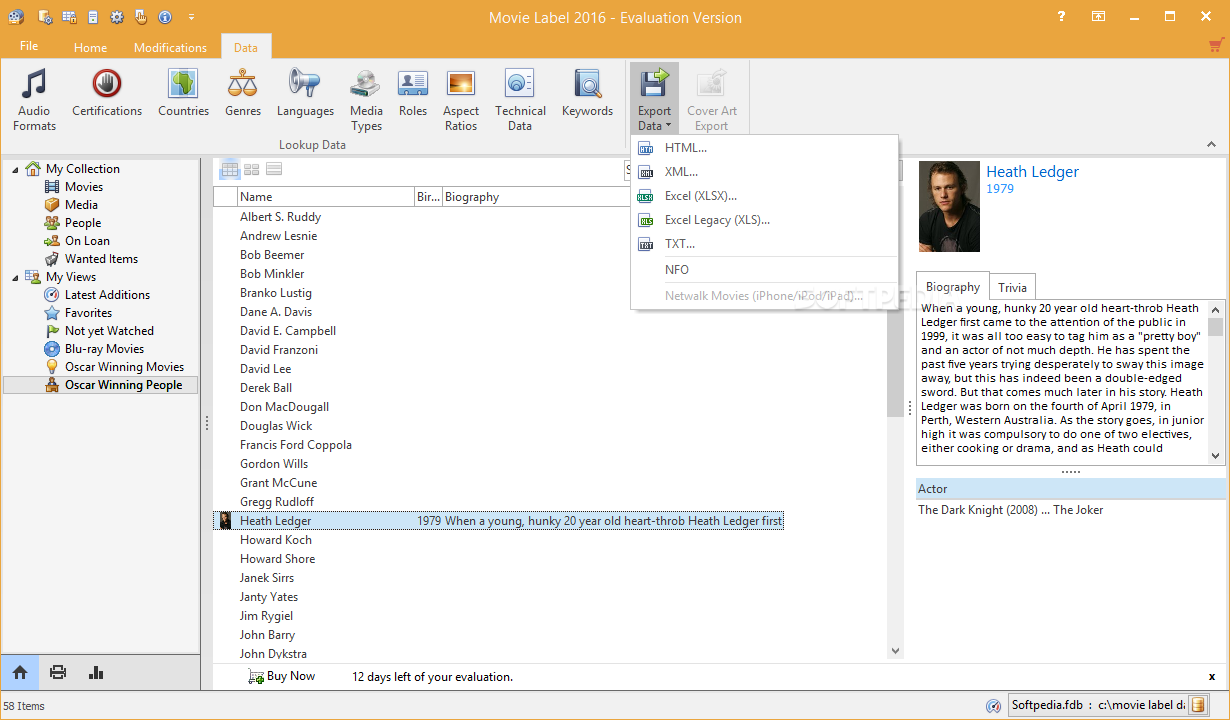Switch to the Trivia tab
Viewport: 1230px width, 720px height.
(x=1012, y=287)
